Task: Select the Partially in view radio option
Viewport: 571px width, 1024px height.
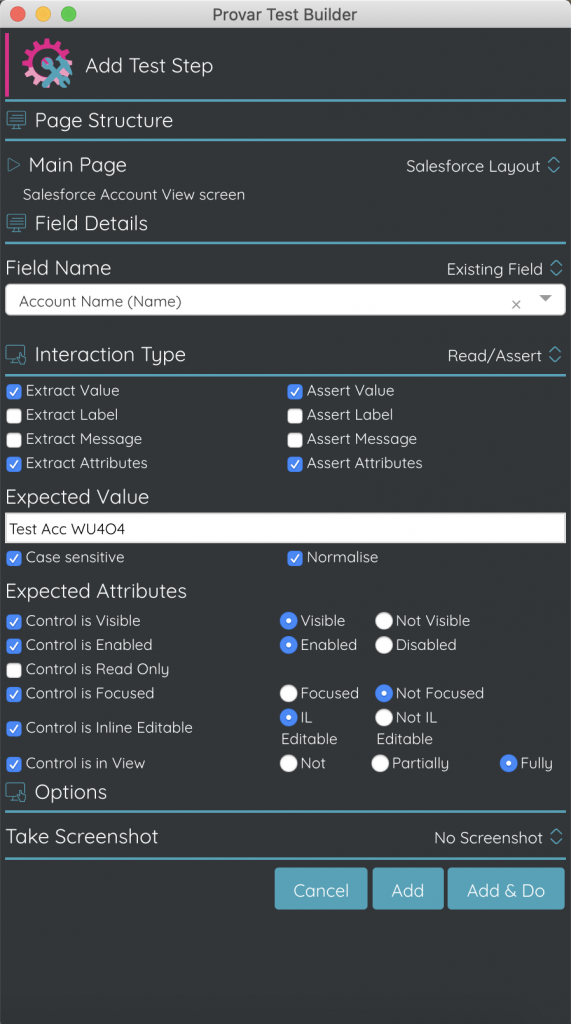Action: (380, 763)
